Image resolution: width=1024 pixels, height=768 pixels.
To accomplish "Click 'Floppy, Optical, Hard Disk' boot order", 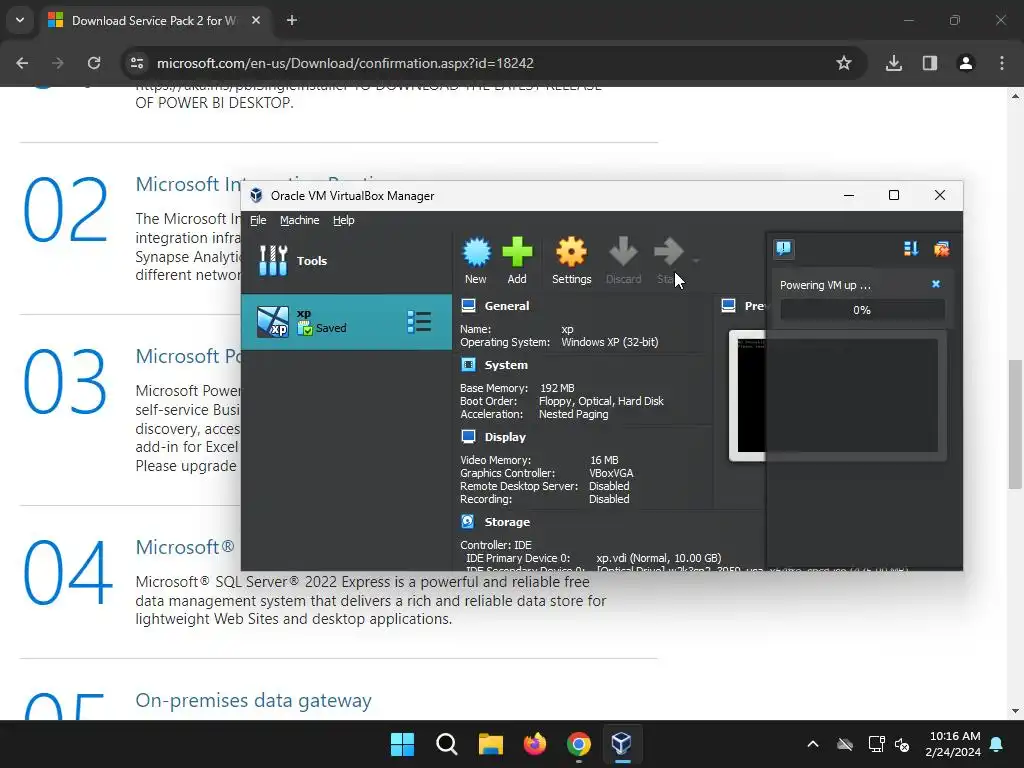I will pos(601,401).
